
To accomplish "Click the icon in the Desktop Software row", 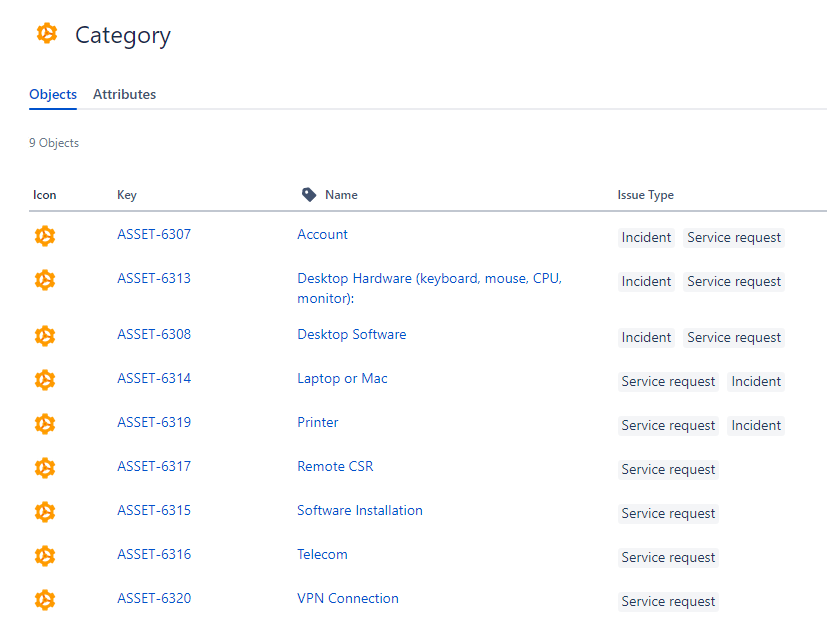I will click(44, 336).
